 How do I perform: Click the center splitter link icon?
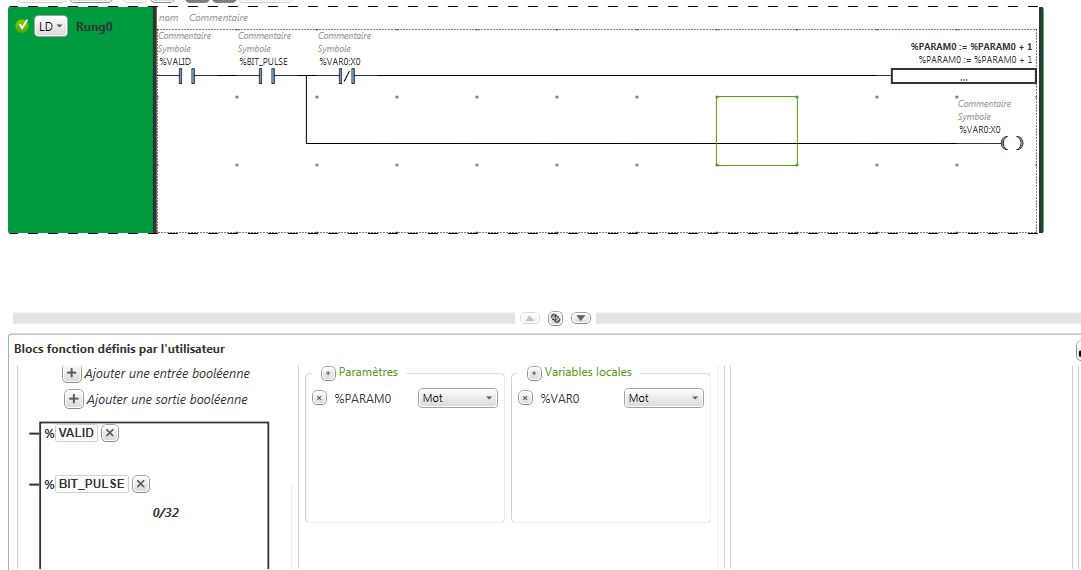click(556, 318)
